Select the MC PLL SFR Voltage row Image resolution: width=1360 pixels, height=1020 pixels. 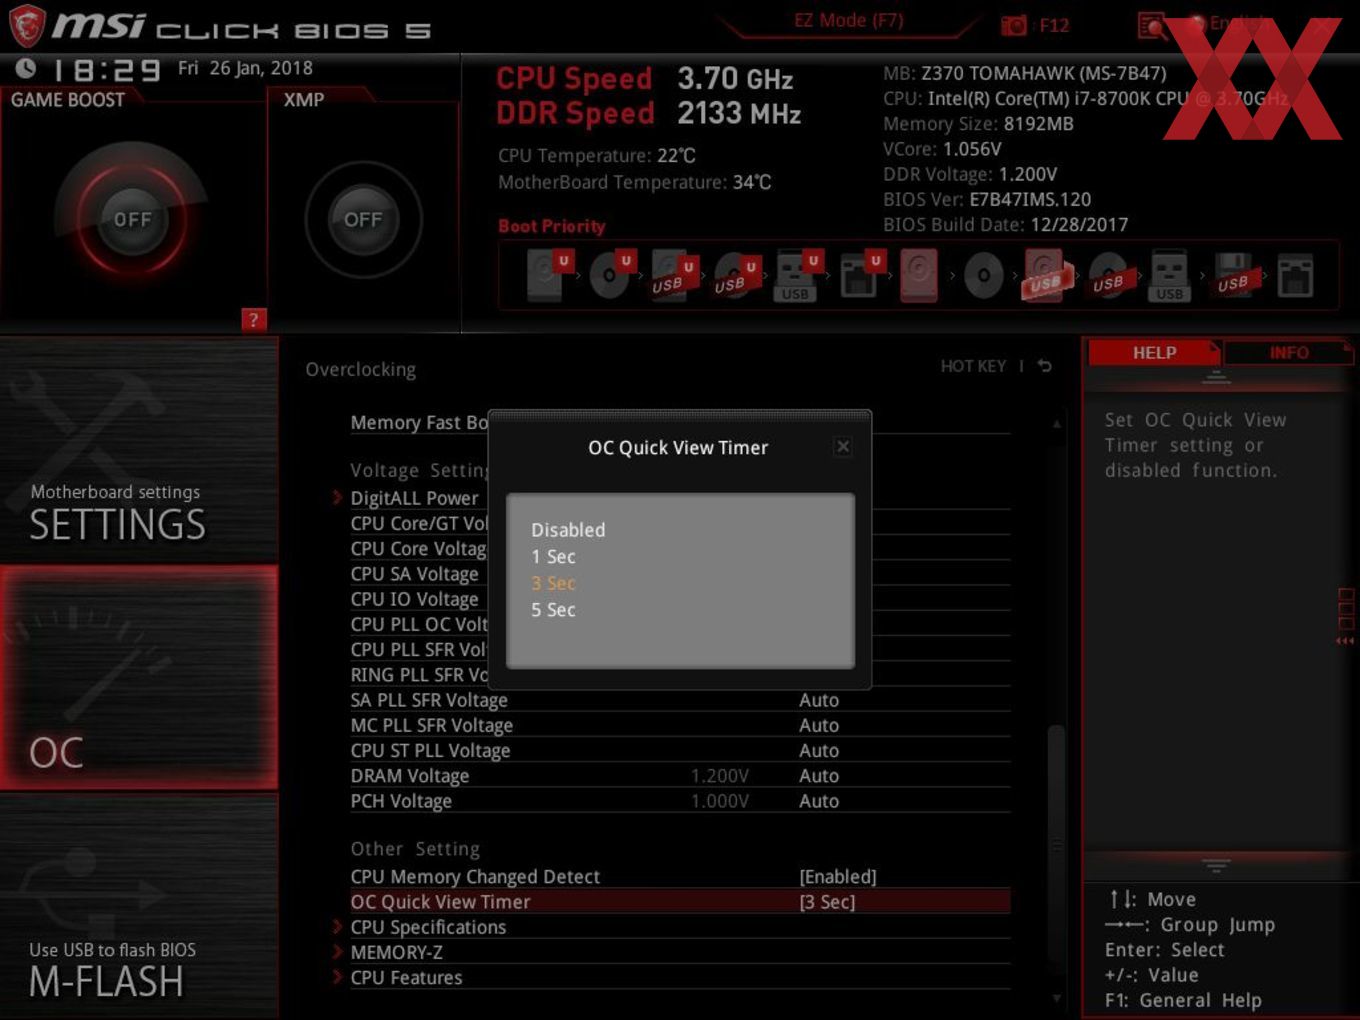680,725
